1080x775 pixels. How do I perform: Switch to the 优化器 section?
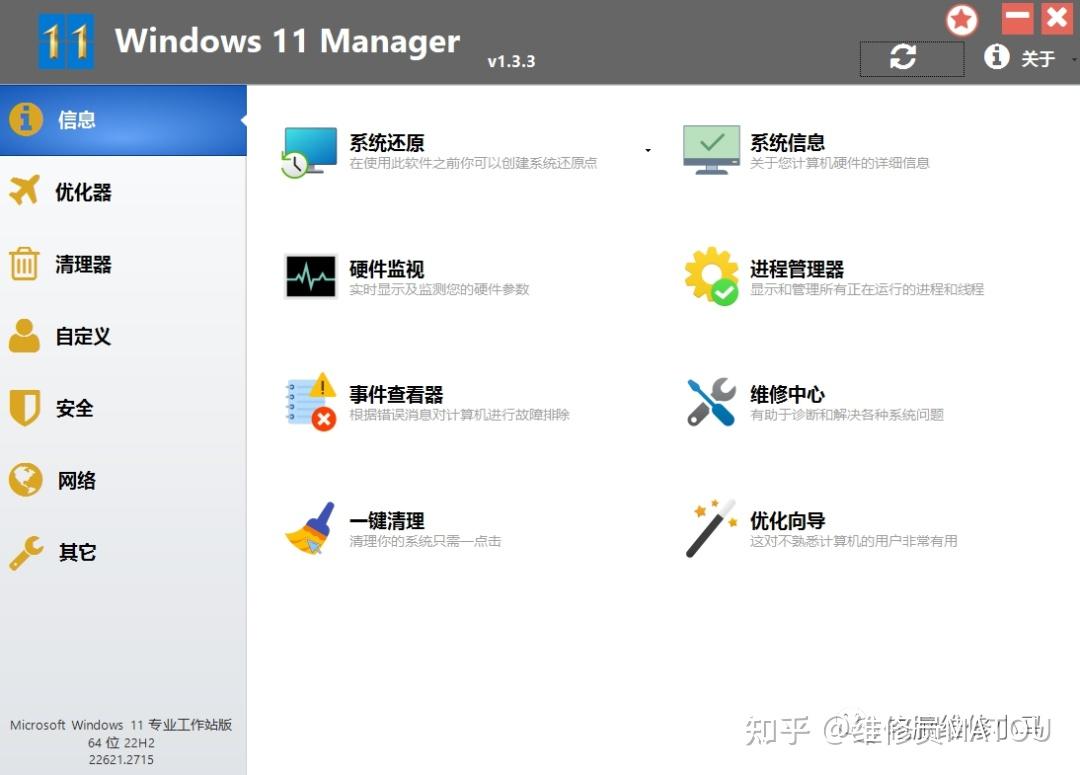click(82, 192)
